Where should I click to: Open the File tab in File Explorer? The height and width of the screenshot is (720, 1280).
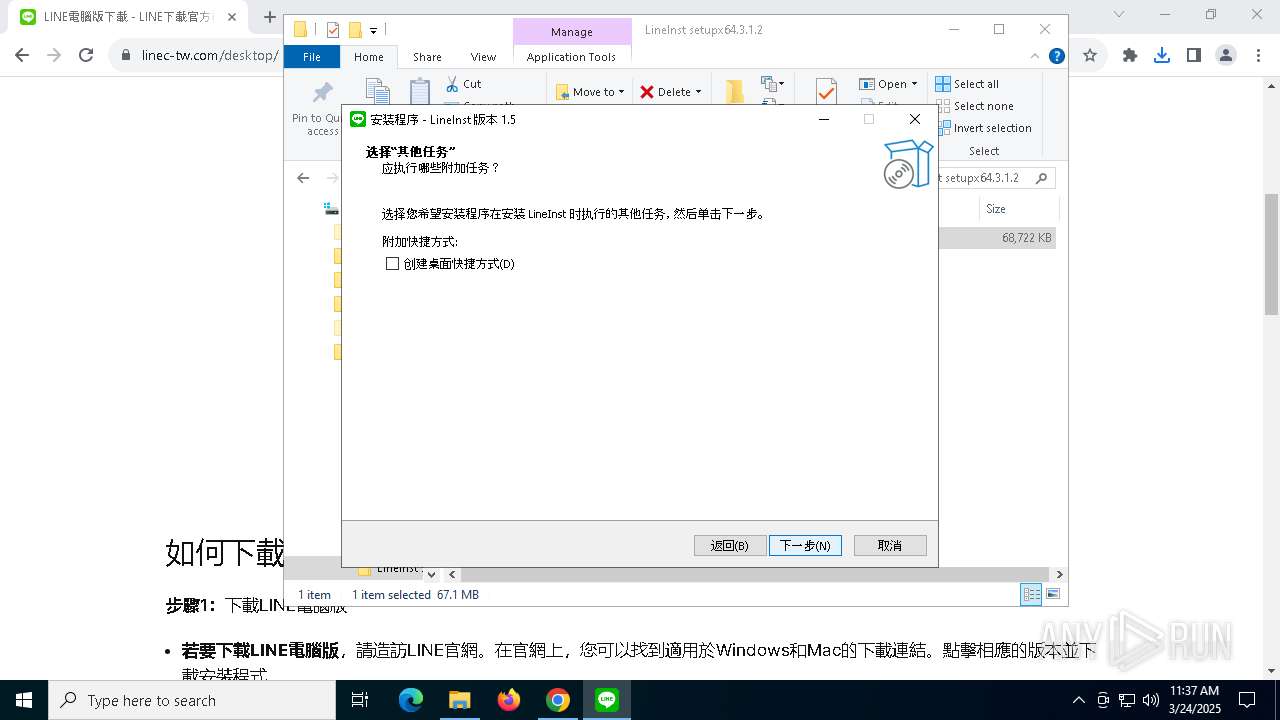pyautogui.click(x=312, y=57)
